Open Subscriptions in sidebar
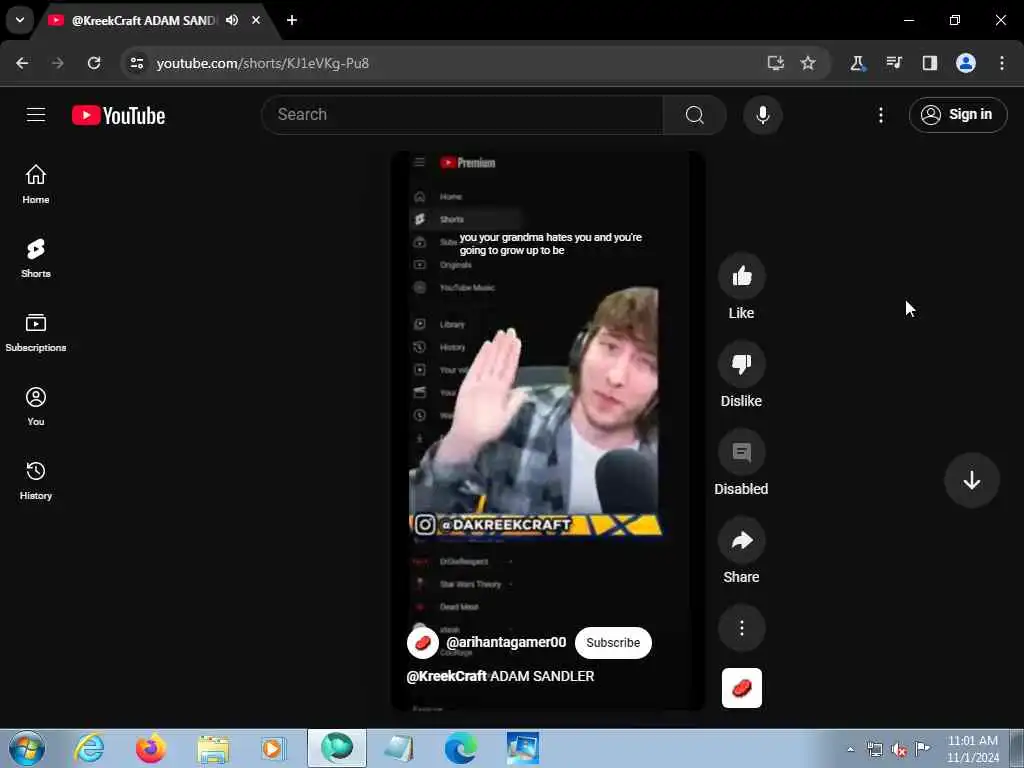The image size is (1024, 768). coord(36,332)
